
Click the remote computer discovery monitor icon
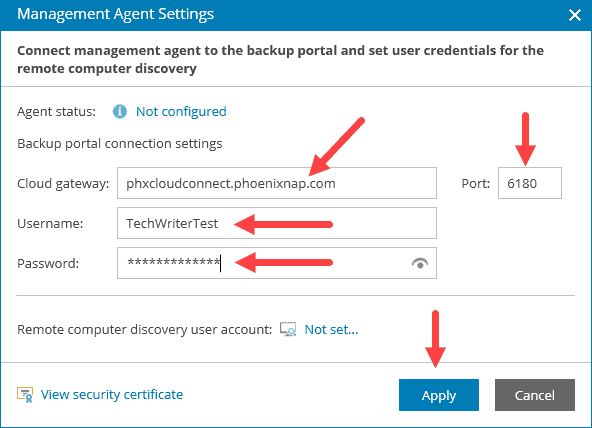(288, 329)
